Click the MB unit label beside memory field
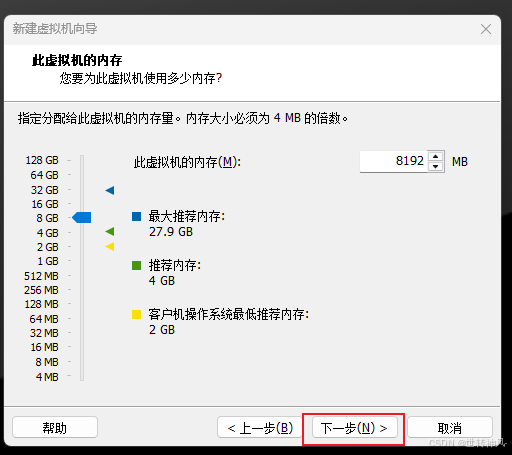The image size is (512, 455). click(460, 162)
